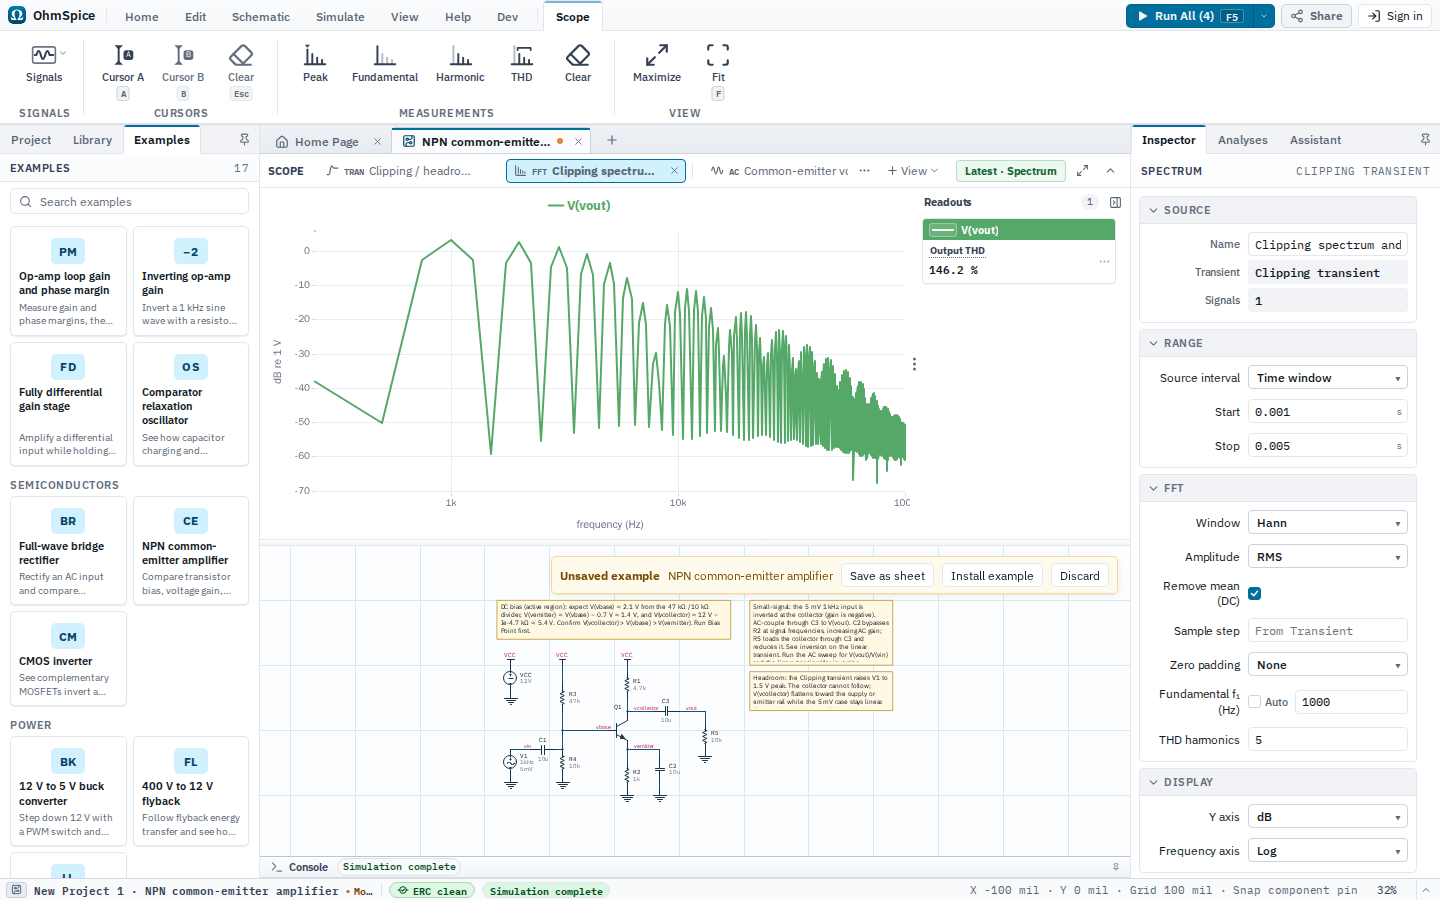
Task: Select the Fundamental measurement tool
Action: point(385,65)
